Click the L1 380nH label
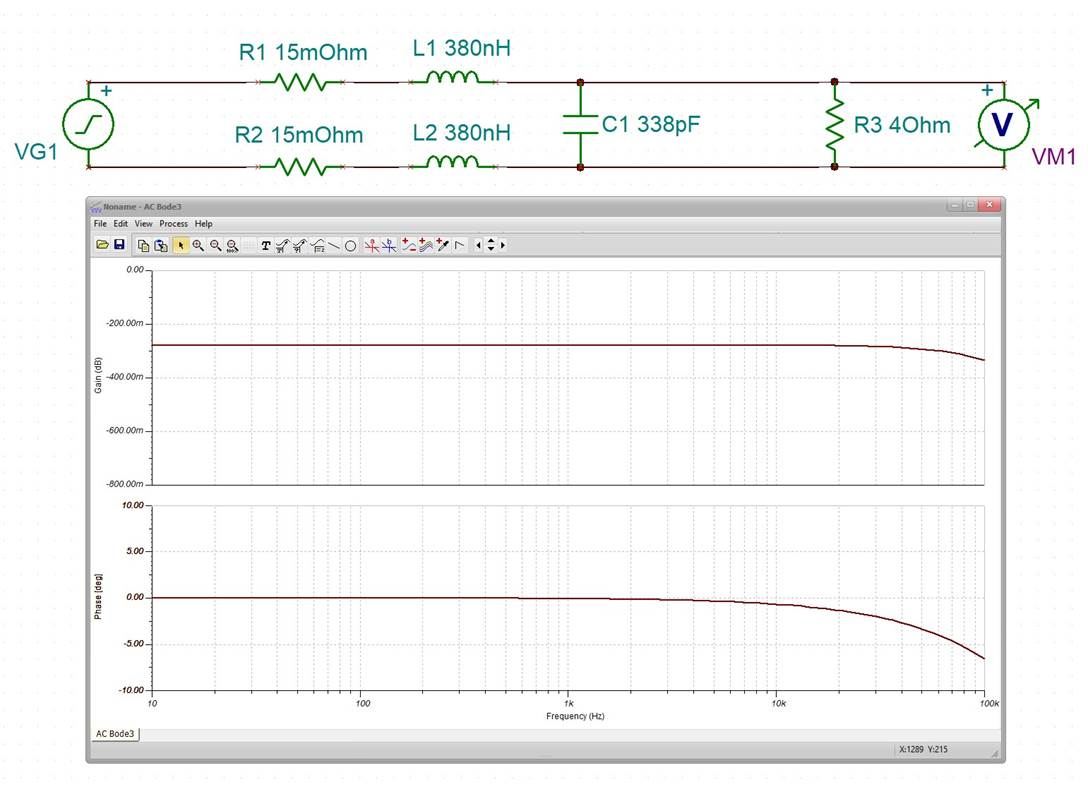The height and width of the screenshot is (794, 1088). point(461,49)
